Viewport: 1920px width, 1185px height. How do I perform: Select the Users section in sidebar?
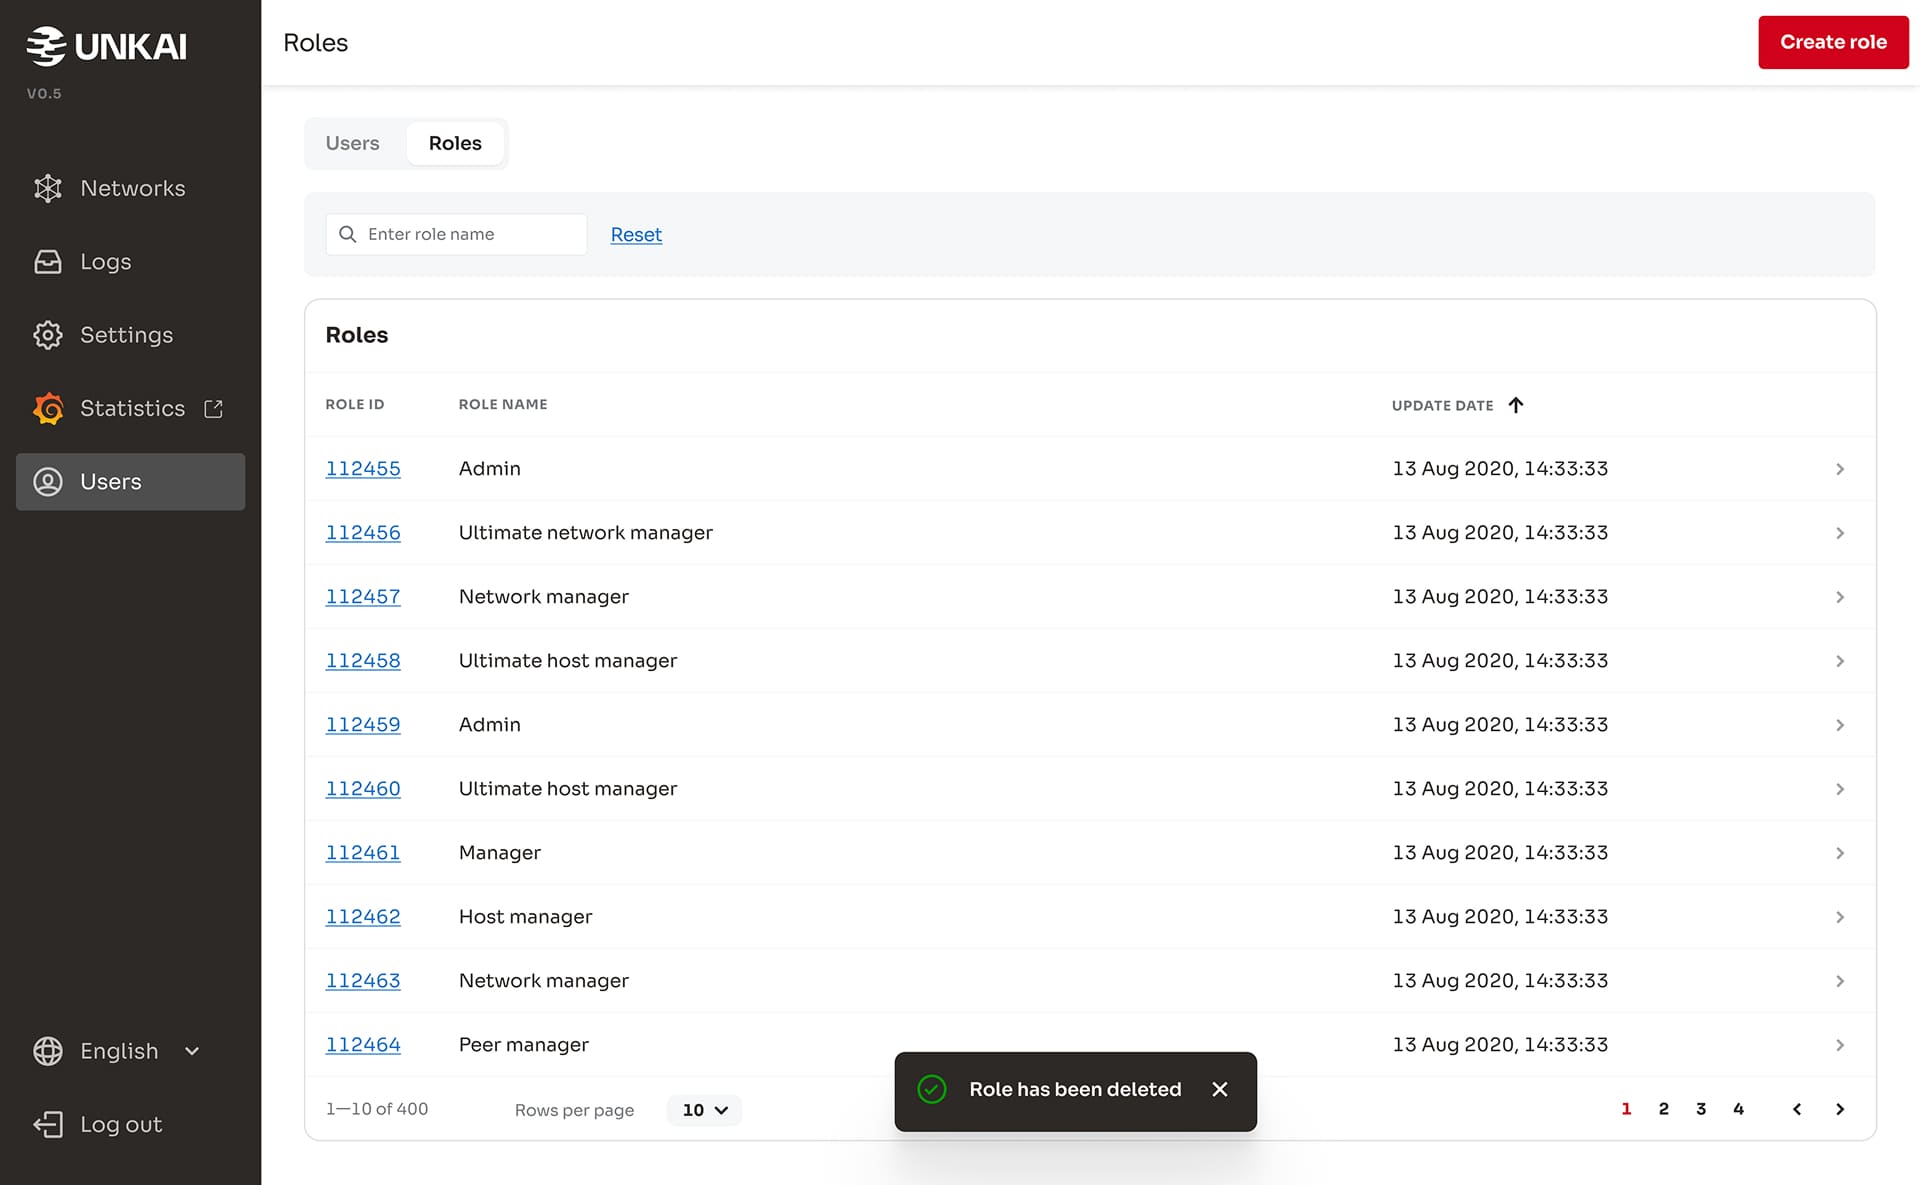pyautogui.click(x=110, y=481)
